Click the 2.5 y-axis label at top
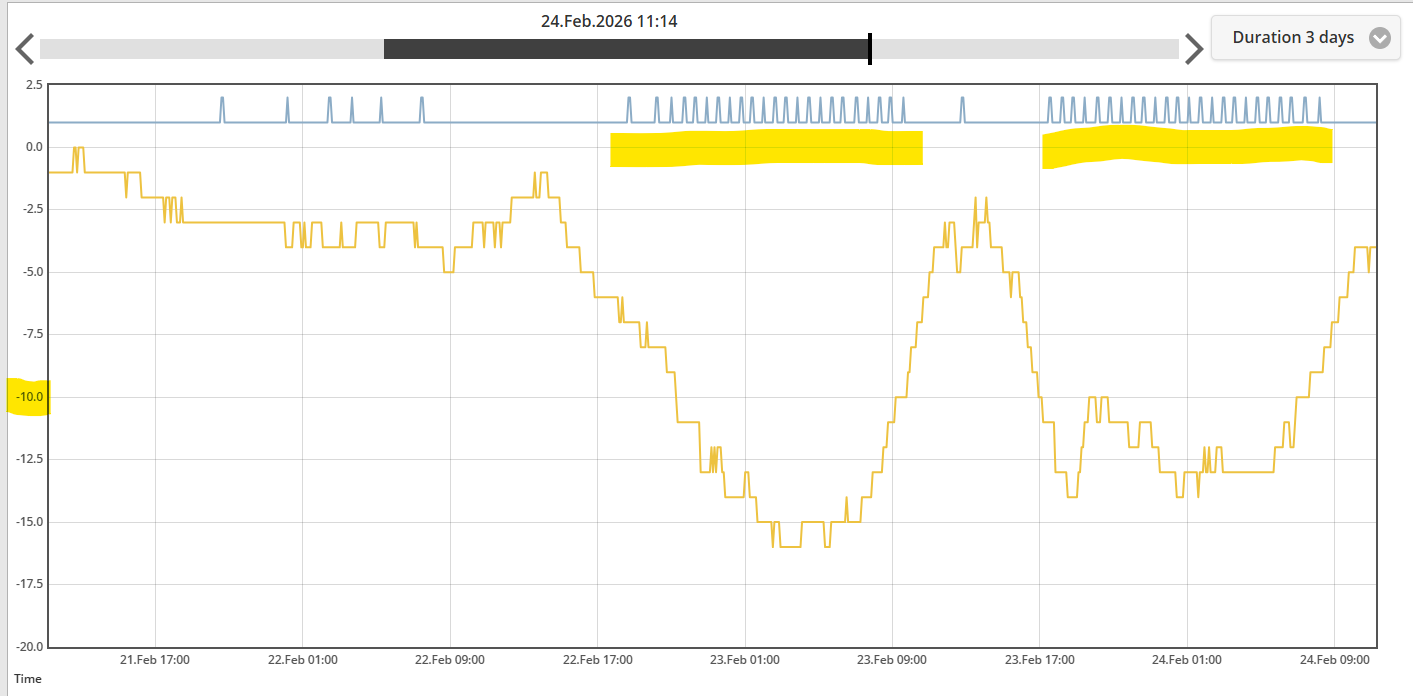This screenshot has width=1413, height=696. coord(33,85)
